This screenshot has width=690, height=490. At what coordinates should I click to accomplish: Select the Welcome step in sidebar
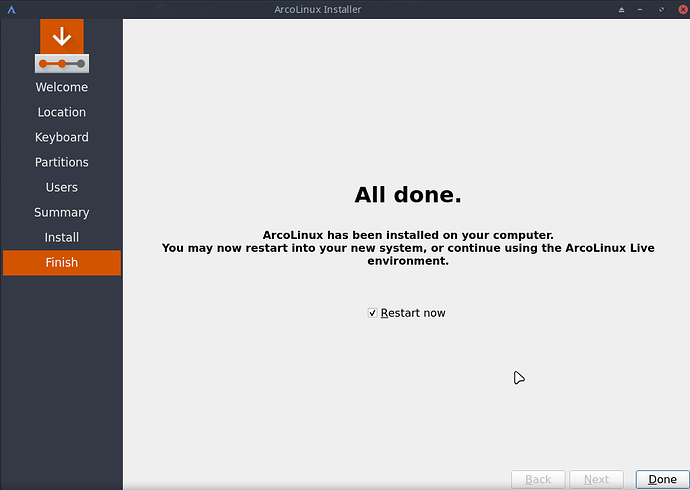(62, 87)
